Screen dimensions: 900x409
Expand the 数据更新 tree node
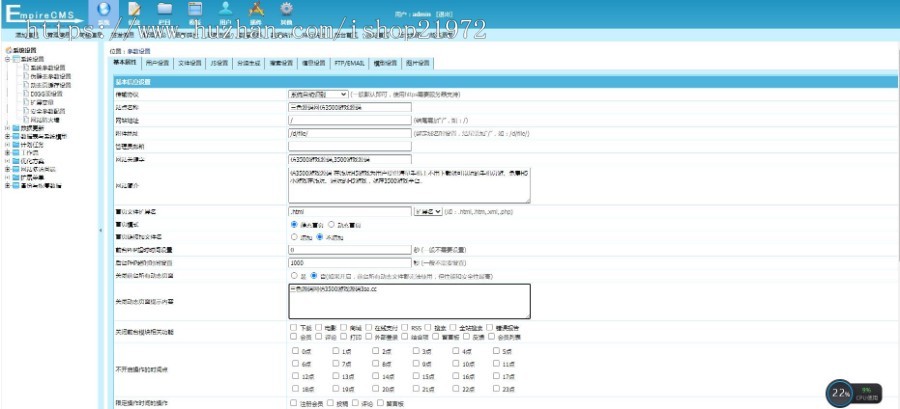7,128
